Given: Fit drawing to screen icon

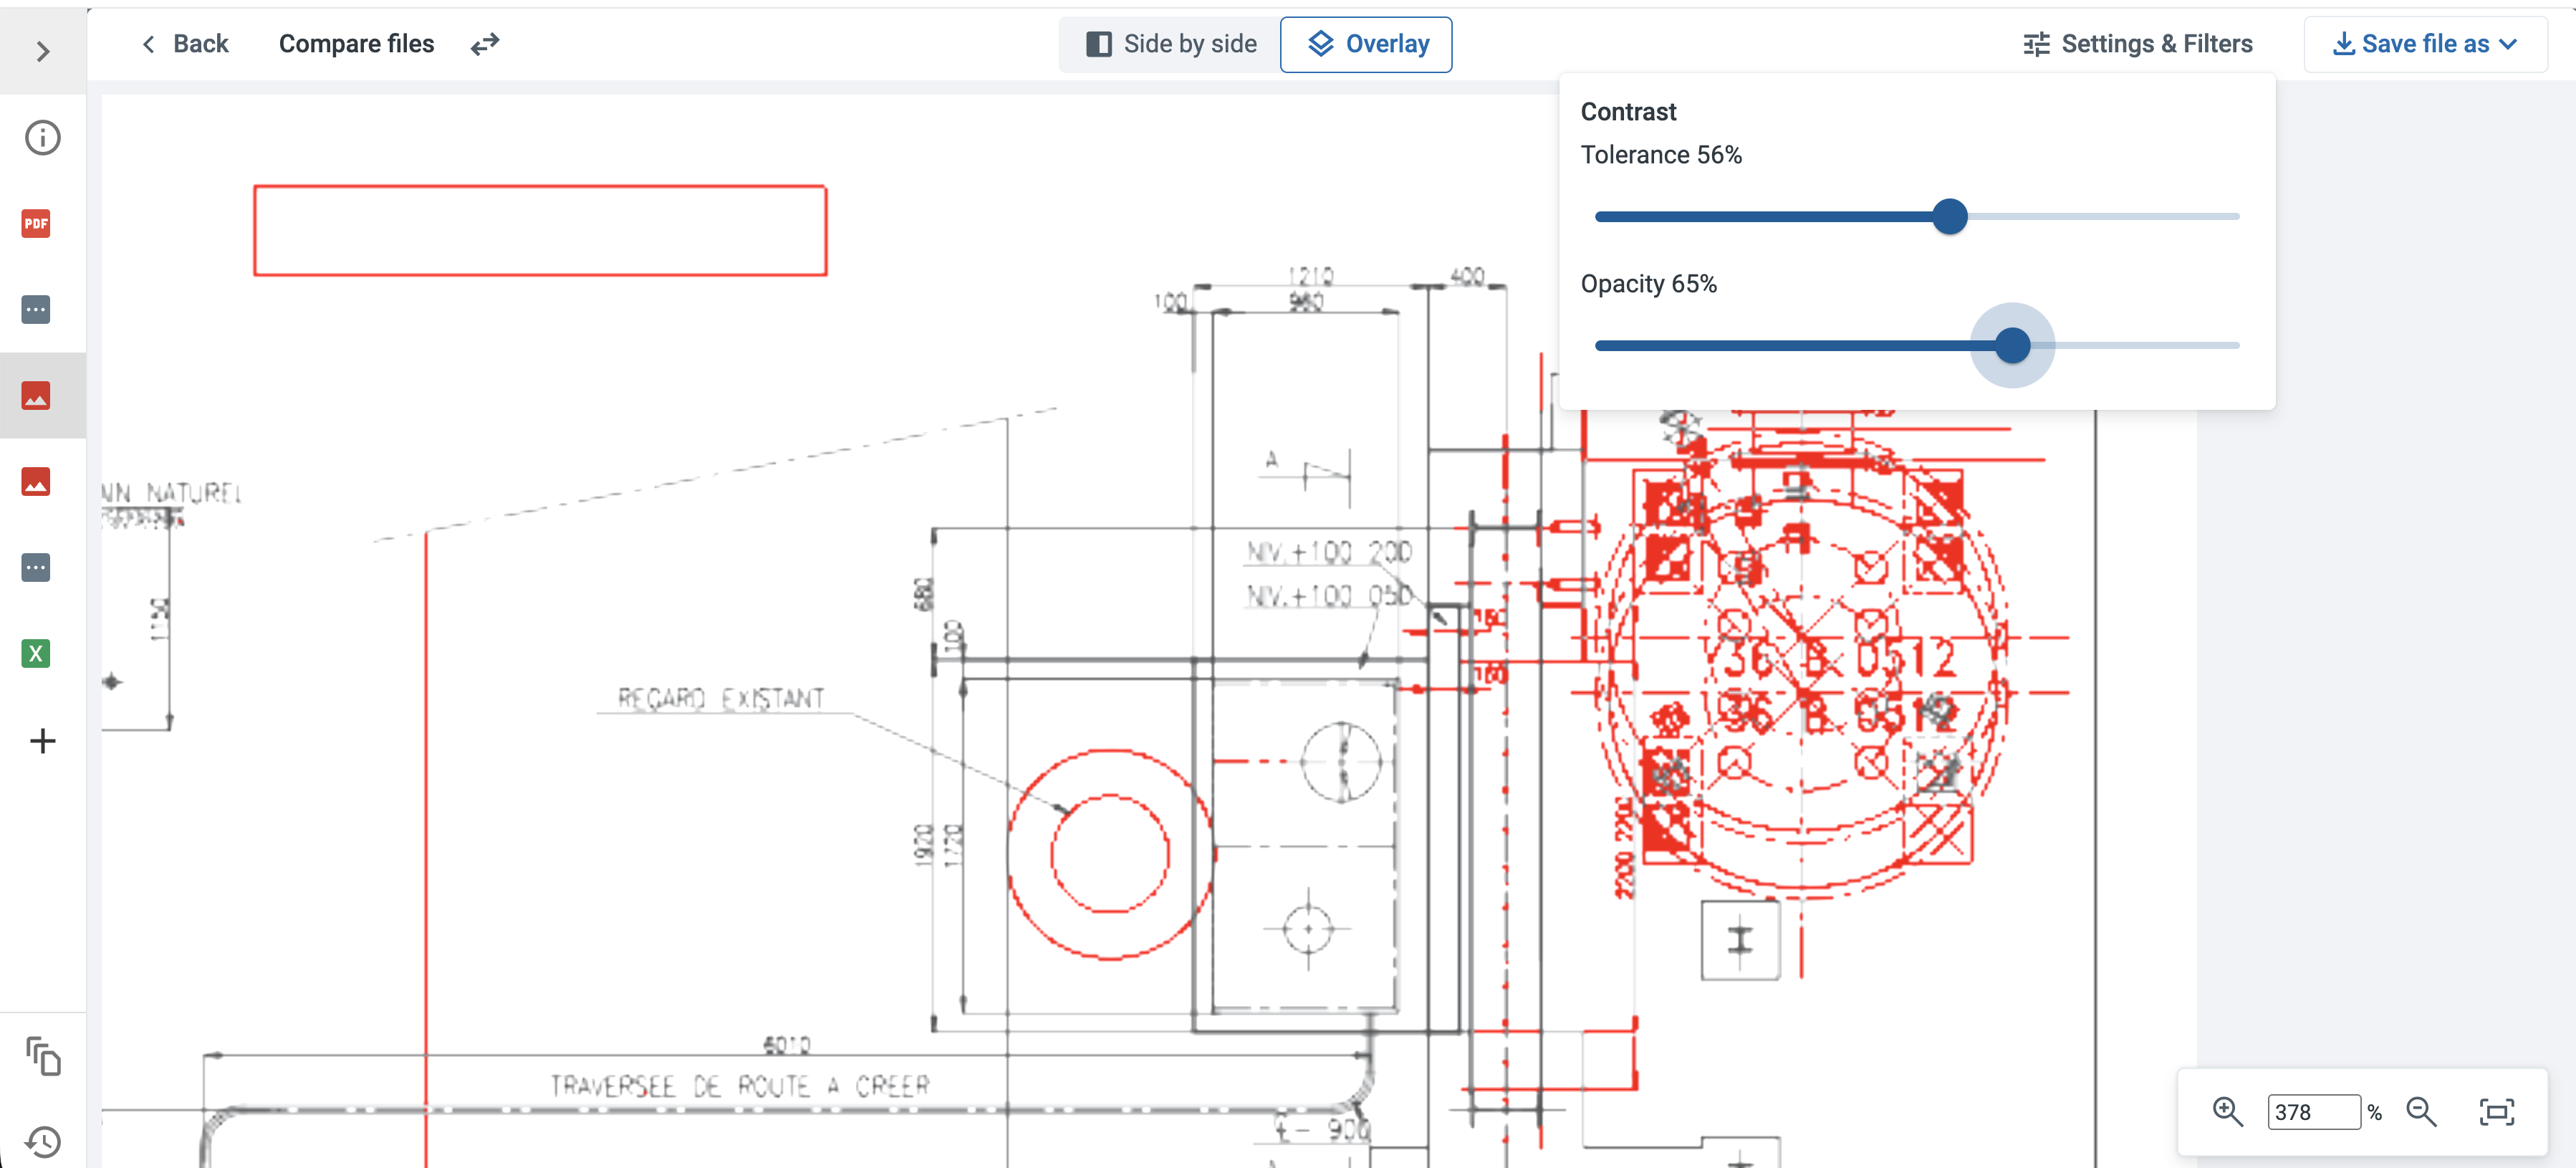Looking at the screenshot, I should (2497, 1112).
